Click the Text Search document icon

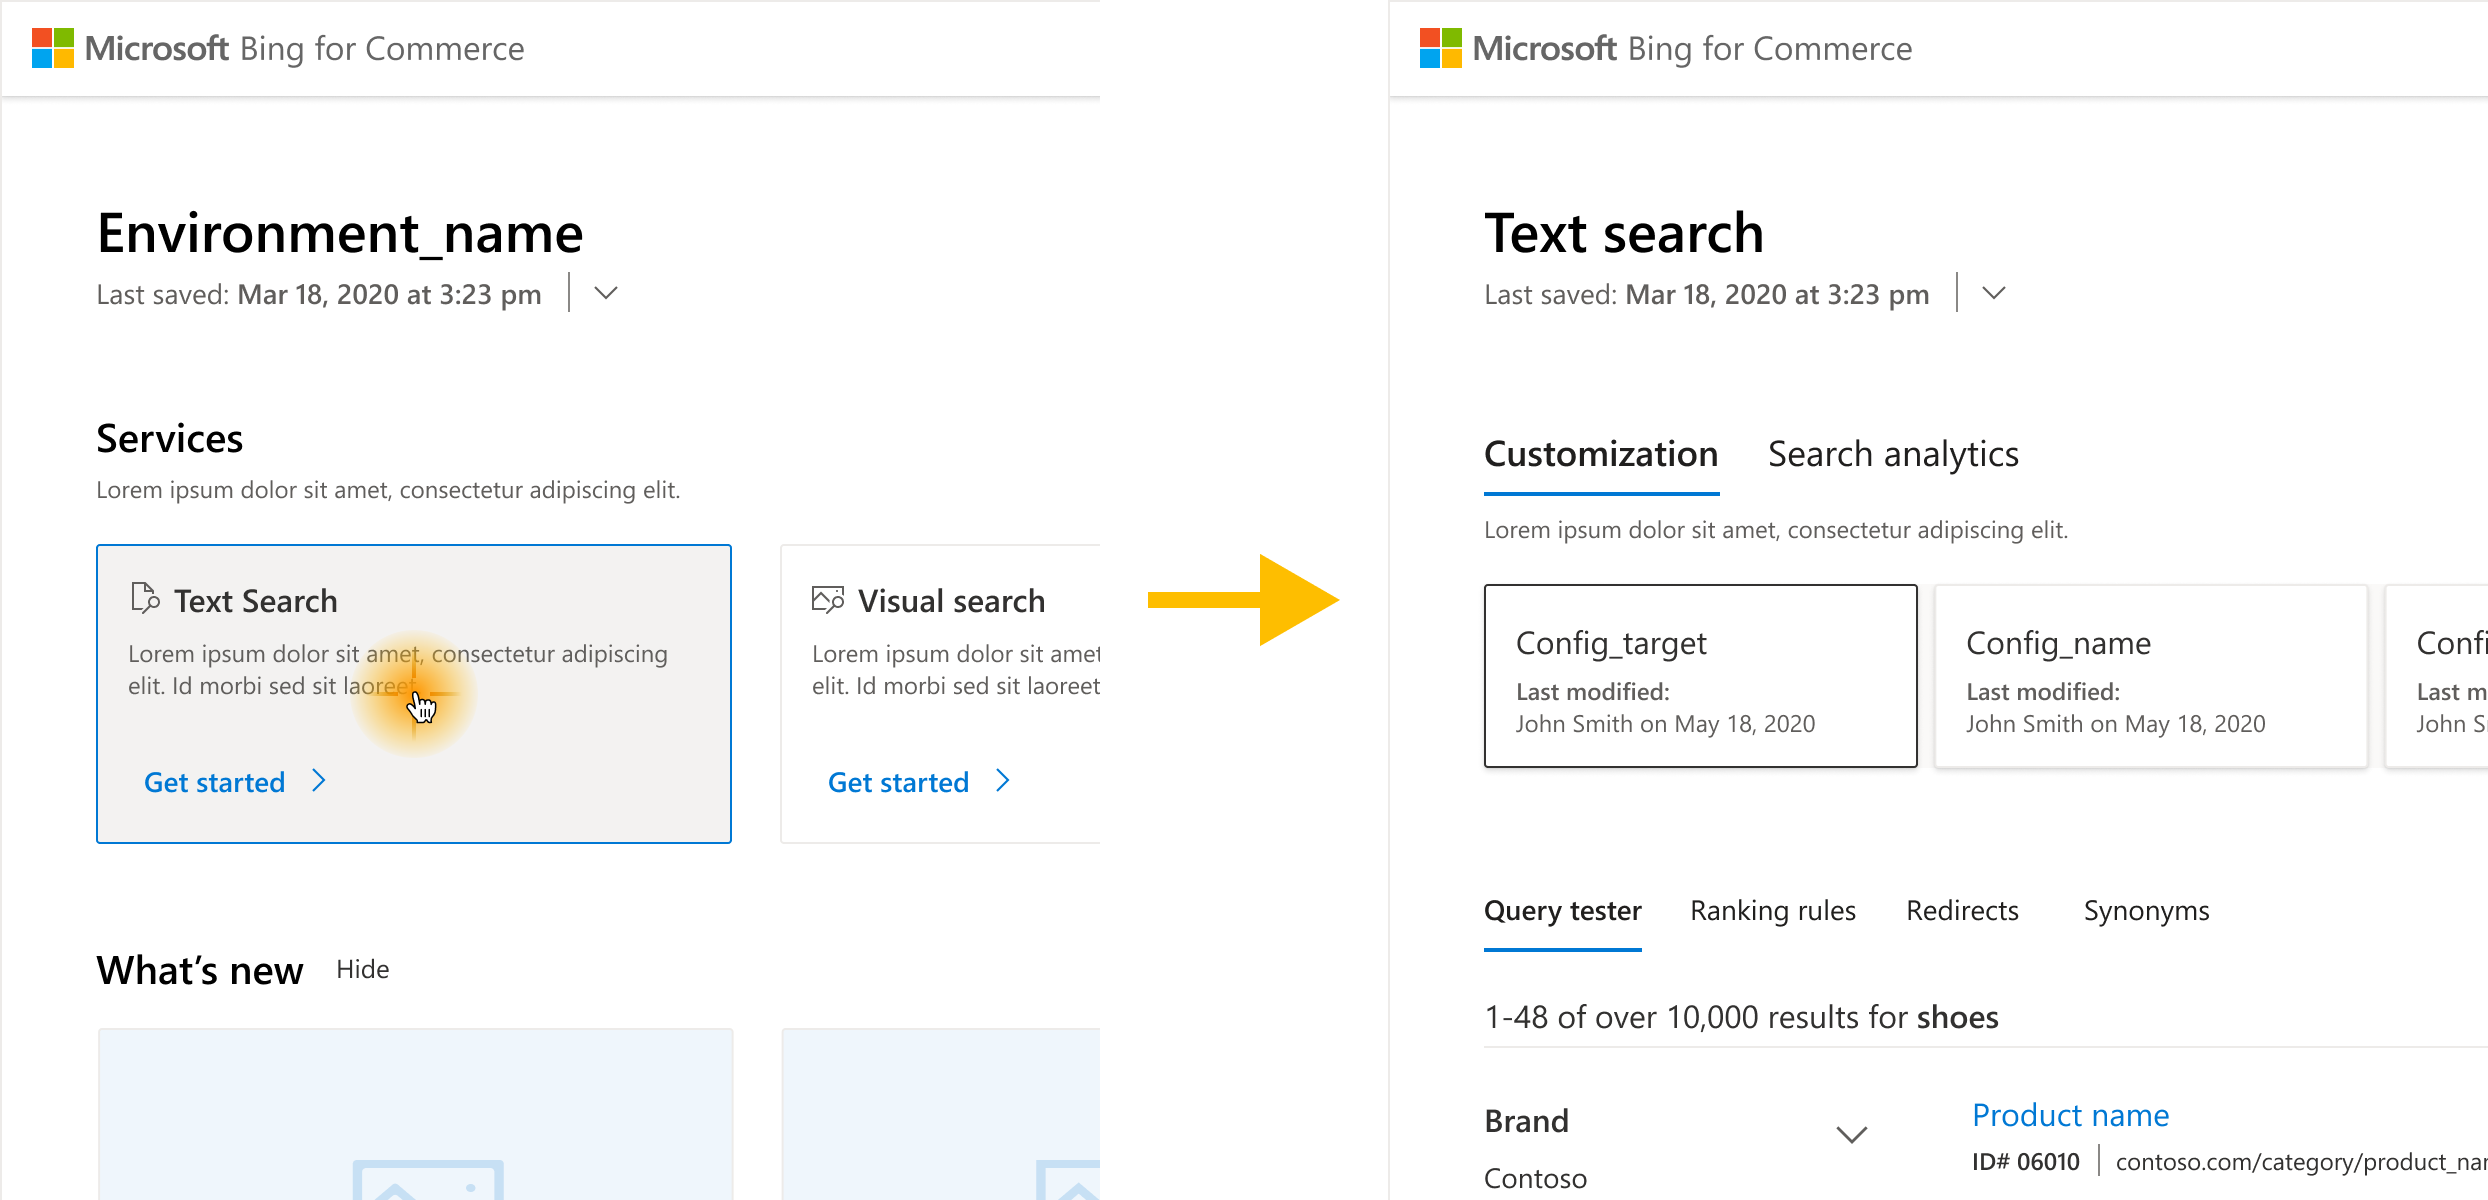coord(145,598)
